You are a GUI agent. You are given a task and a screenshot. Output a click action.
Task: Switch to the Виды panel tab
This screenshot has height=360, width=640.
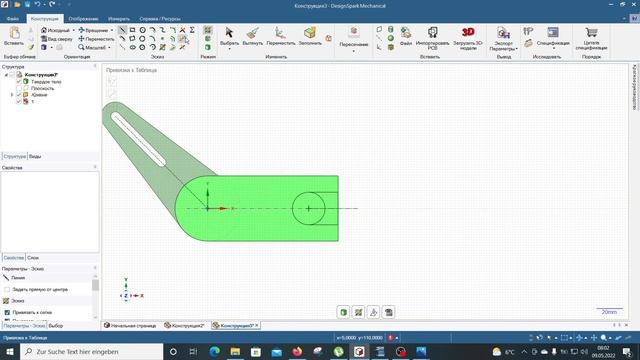35,156
